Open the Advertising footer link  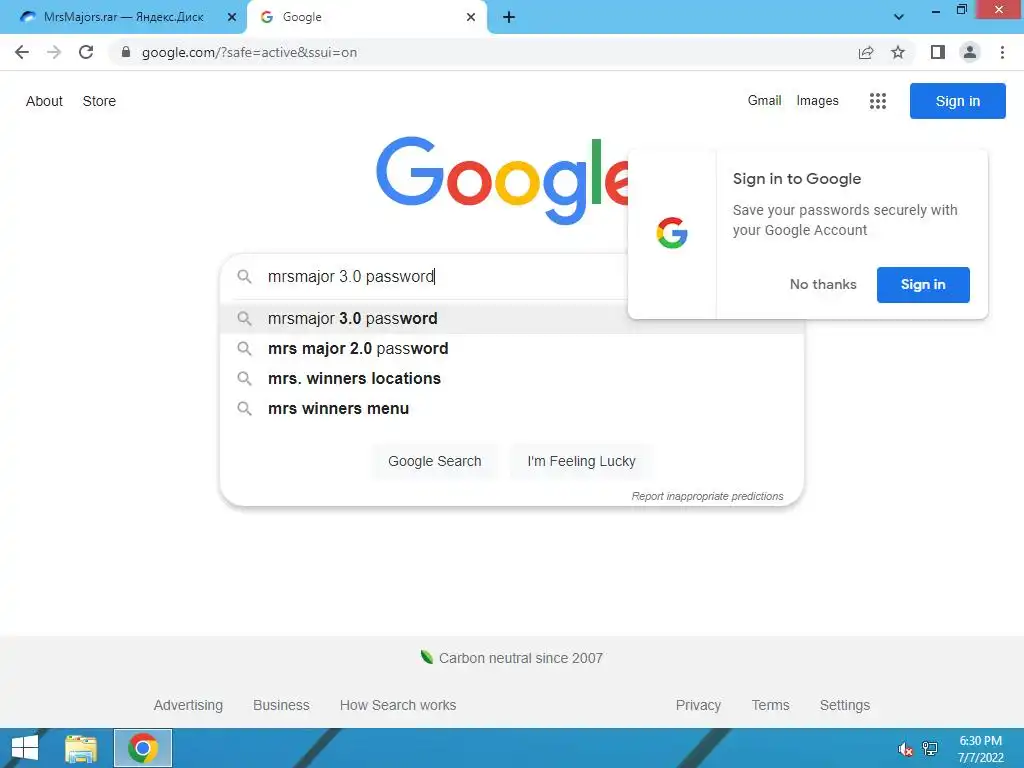coord(188,705)
